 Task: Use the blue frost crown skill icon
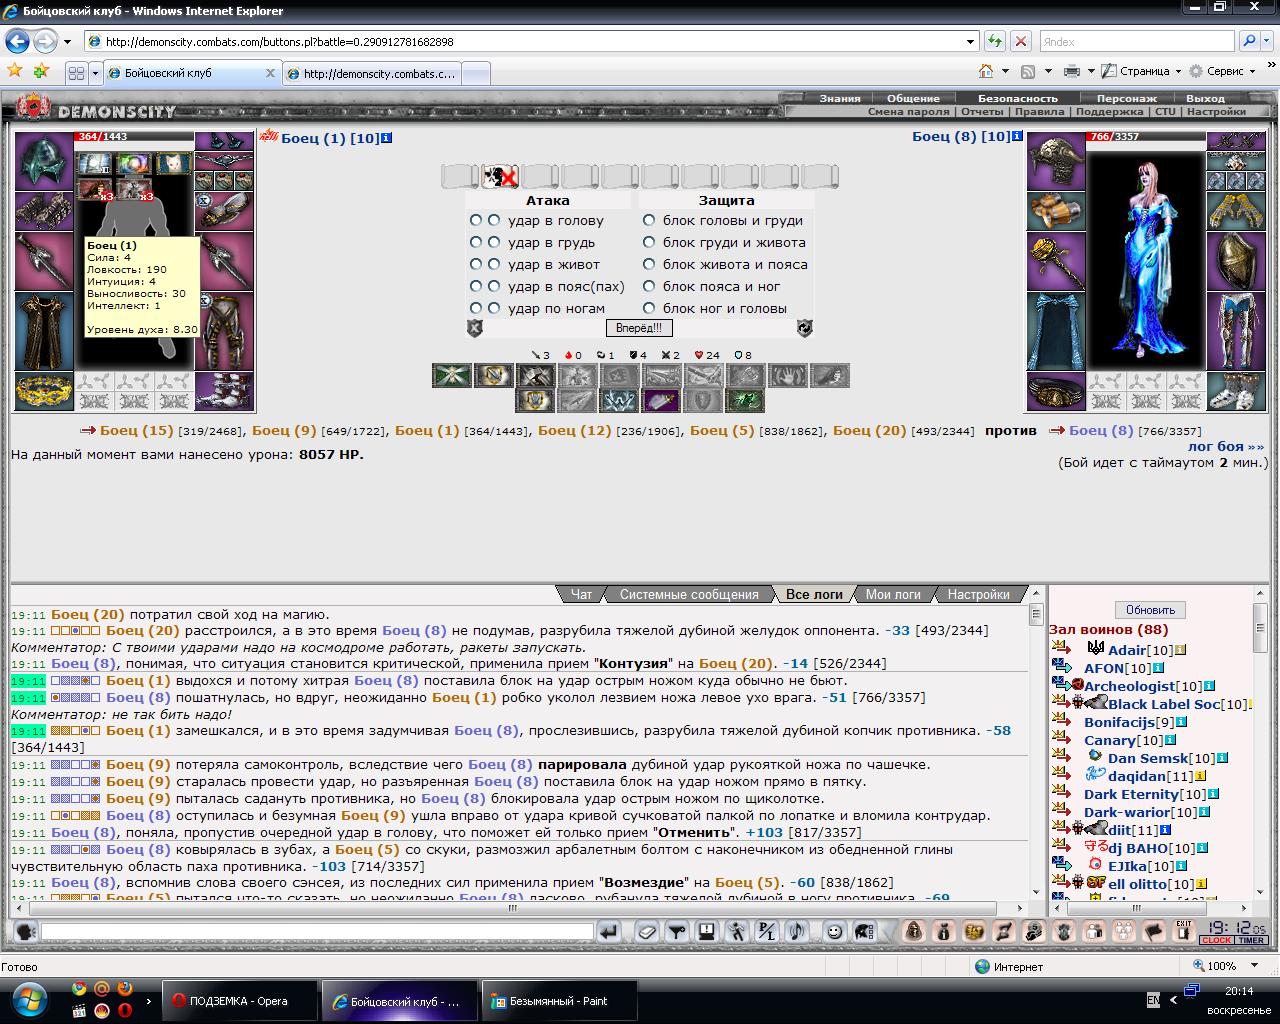tap(619, 400)
